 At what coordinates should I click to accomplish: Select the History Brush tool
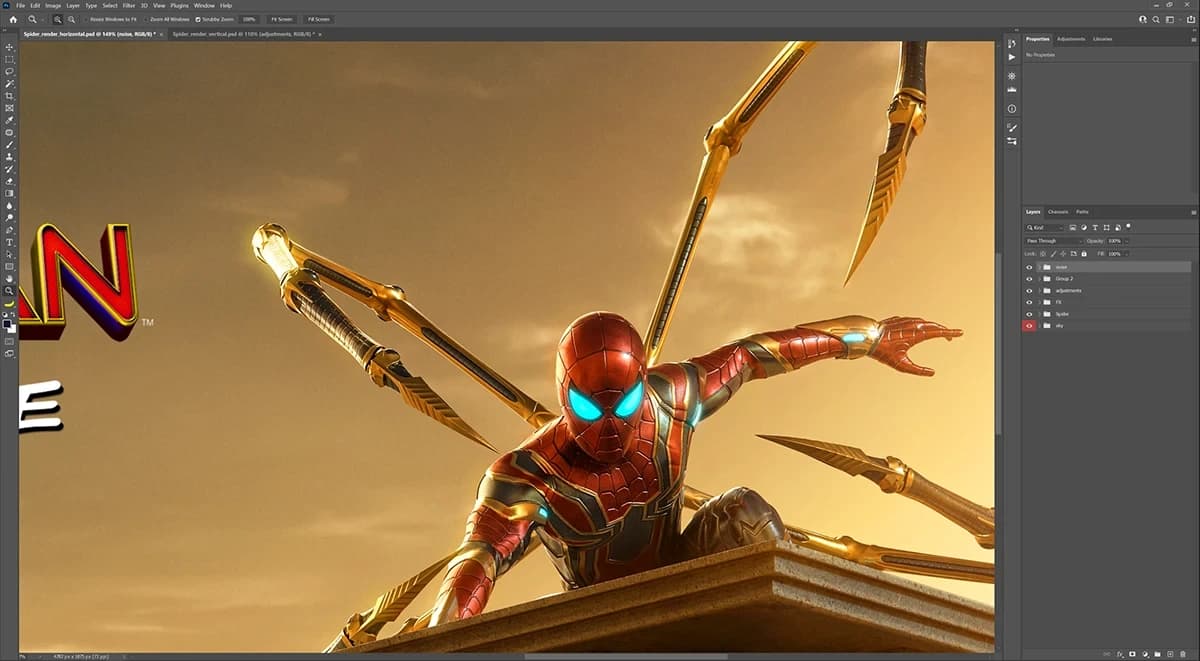pos(10,169)
